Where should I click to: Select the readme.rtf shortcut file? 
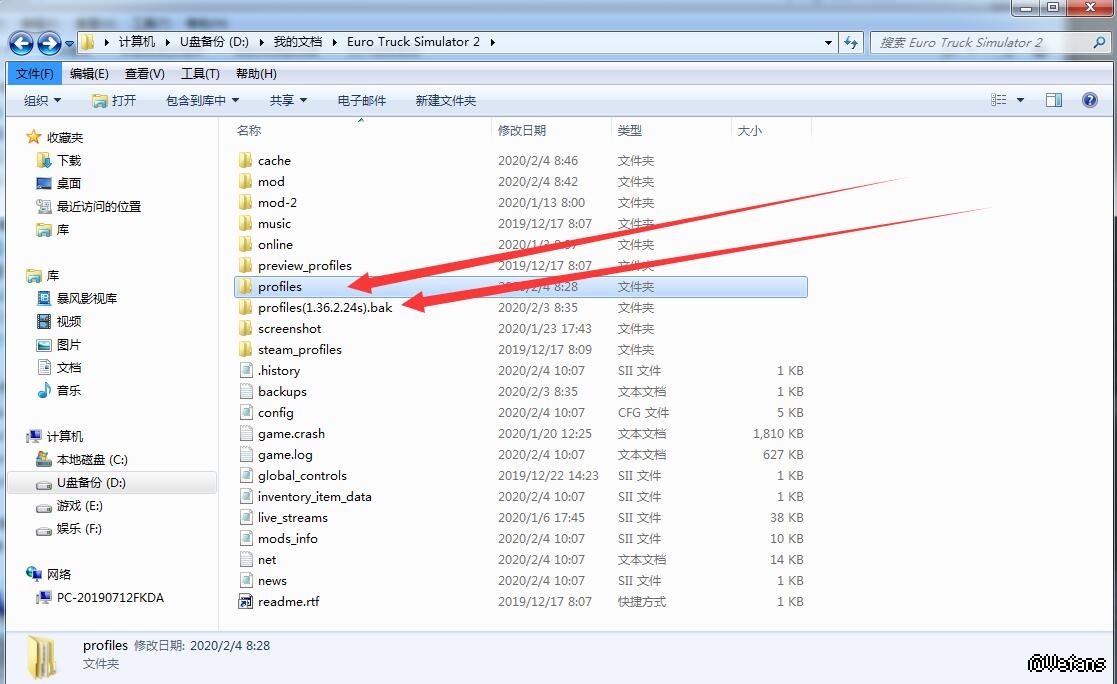click(x=288, y=602)
